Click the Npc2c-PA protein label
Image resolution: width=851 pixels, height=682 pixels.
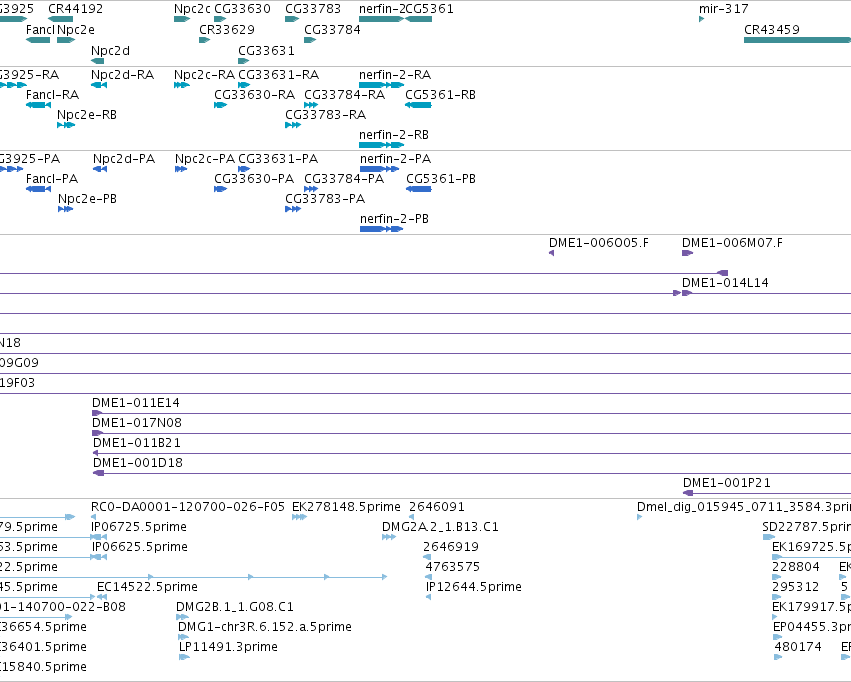(x=205, y=158)
